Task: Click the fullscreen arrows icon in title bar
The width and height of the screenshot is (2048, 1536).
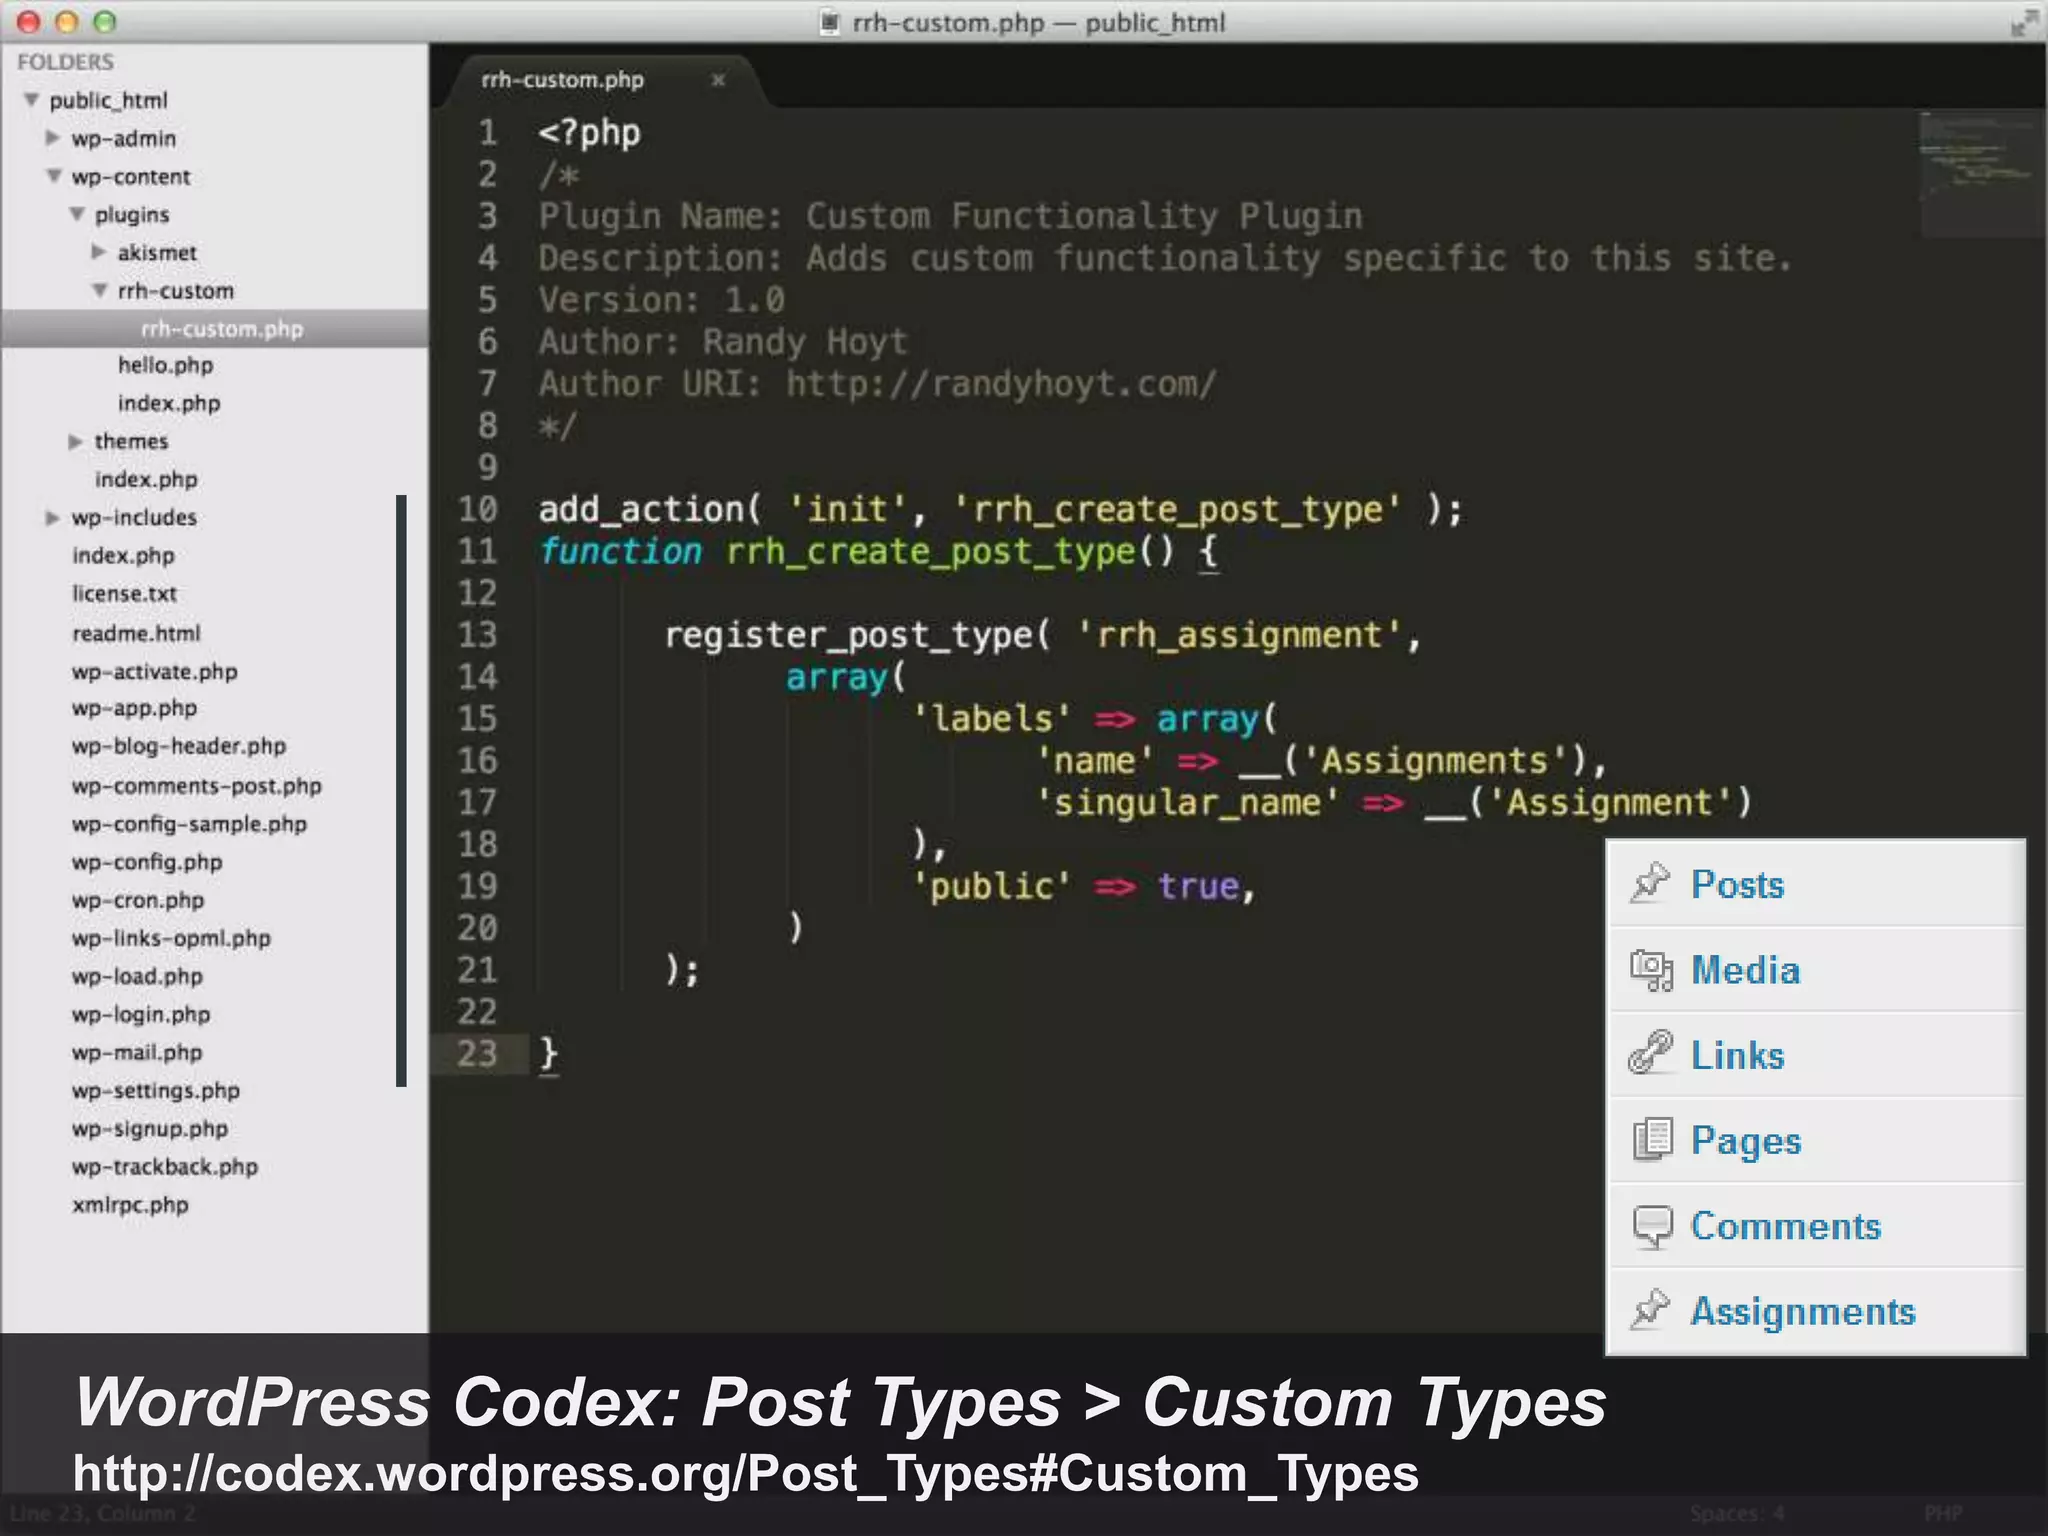Action: (x=2023, y=22)
